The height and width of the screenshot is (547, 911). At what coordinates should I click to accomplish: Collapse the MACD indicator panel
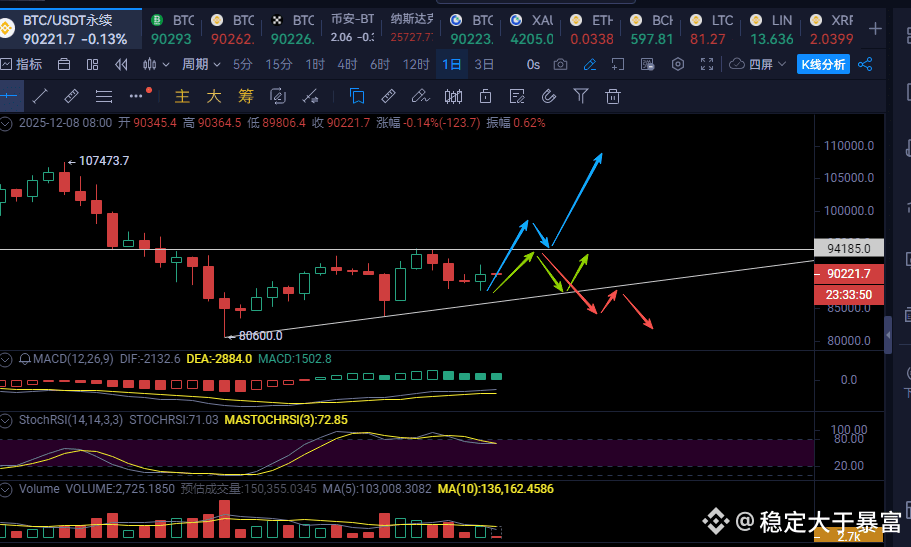pyautogui.click(x=7, y=358)
